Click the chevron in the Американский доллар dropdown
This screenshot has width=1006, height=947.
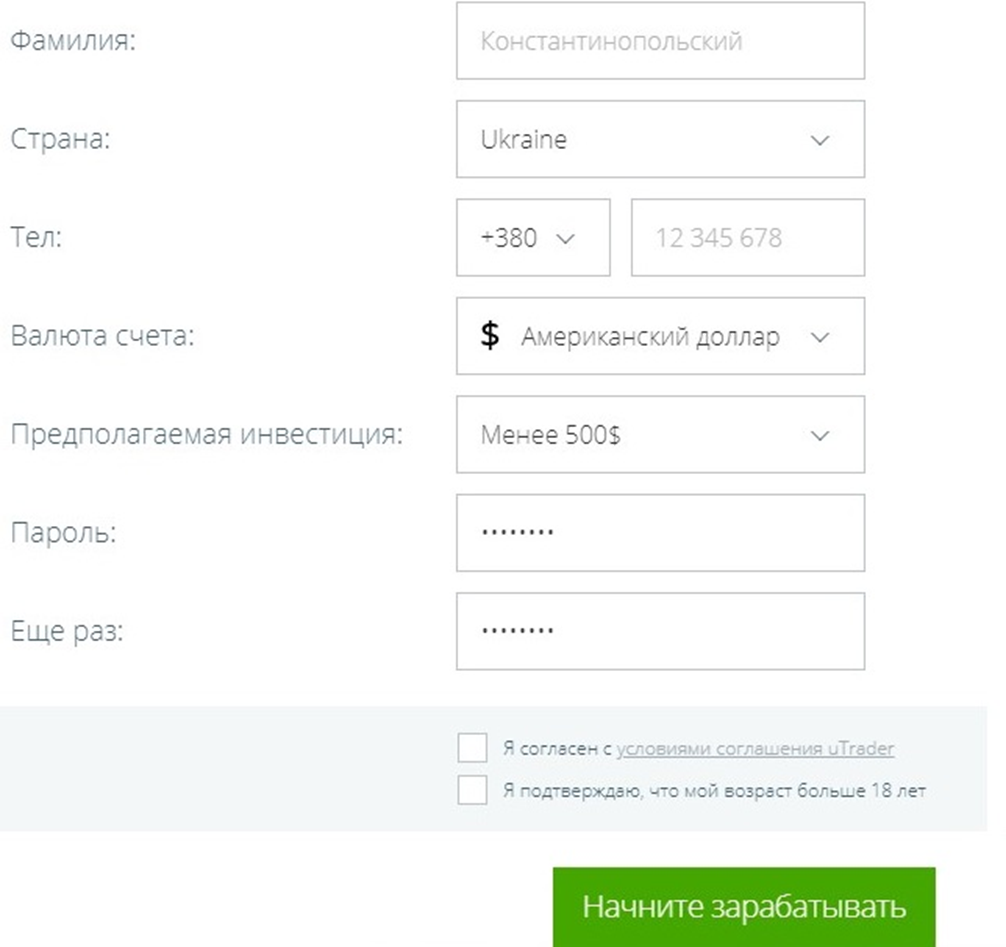click(x=820, y=337)
